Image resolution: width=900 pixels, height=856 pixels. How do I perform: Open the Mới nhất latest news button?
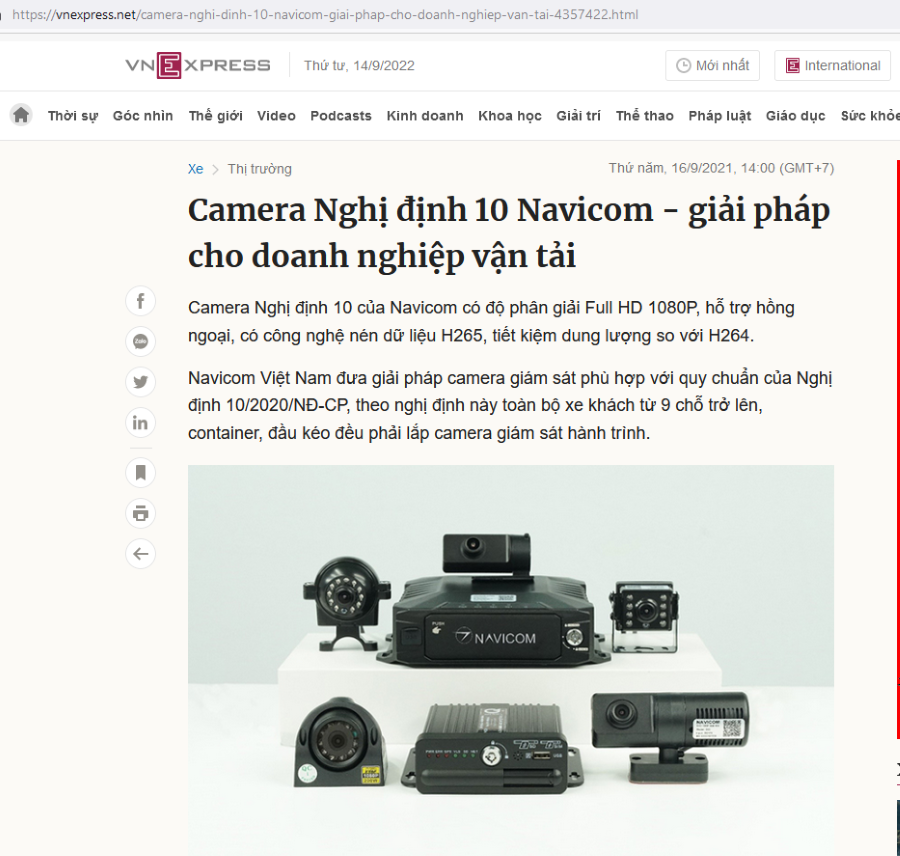tap(712, 66)
